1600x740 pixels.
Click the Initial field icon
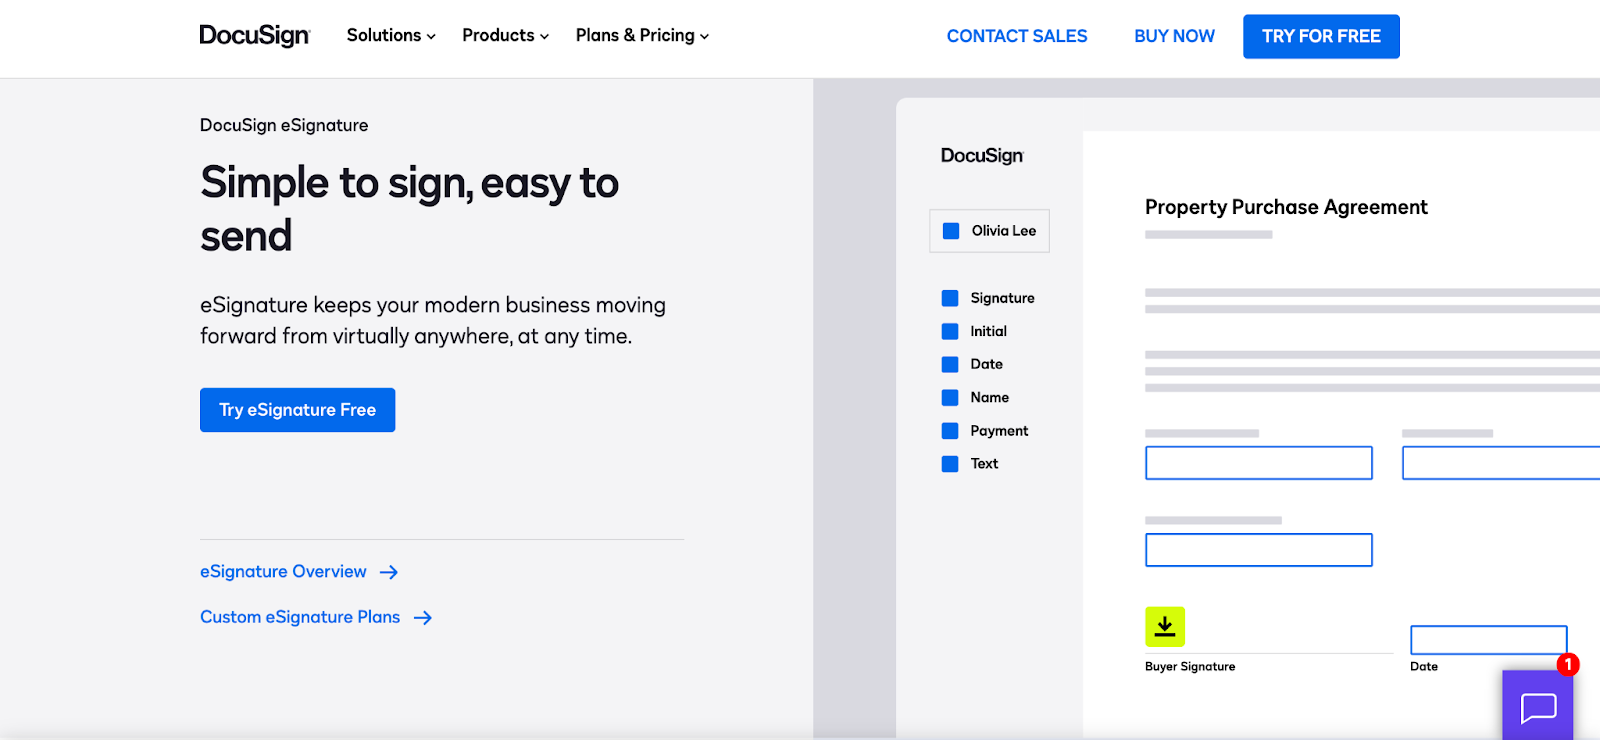[x=950, y=331]
